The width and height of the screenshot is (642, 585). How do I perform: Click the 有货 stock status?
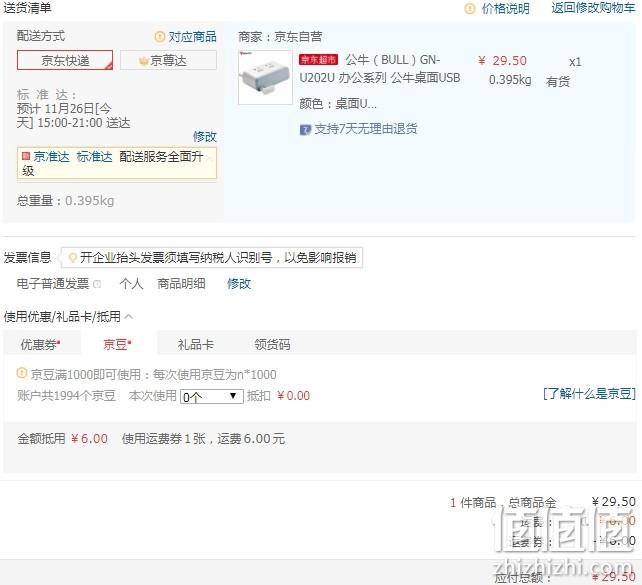pos(558,81)
